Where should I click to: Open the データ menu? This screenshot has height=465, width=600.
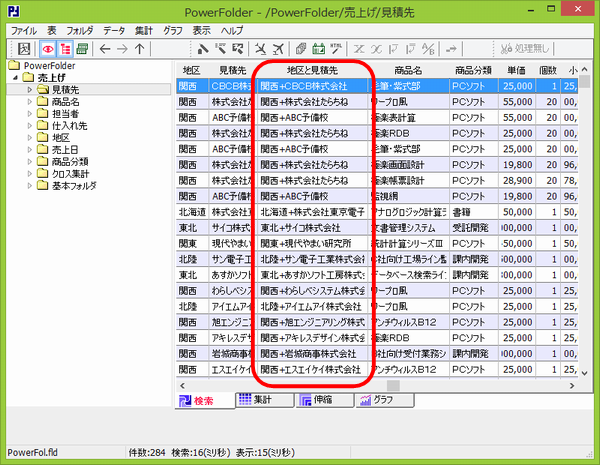[x=114, y=31]
